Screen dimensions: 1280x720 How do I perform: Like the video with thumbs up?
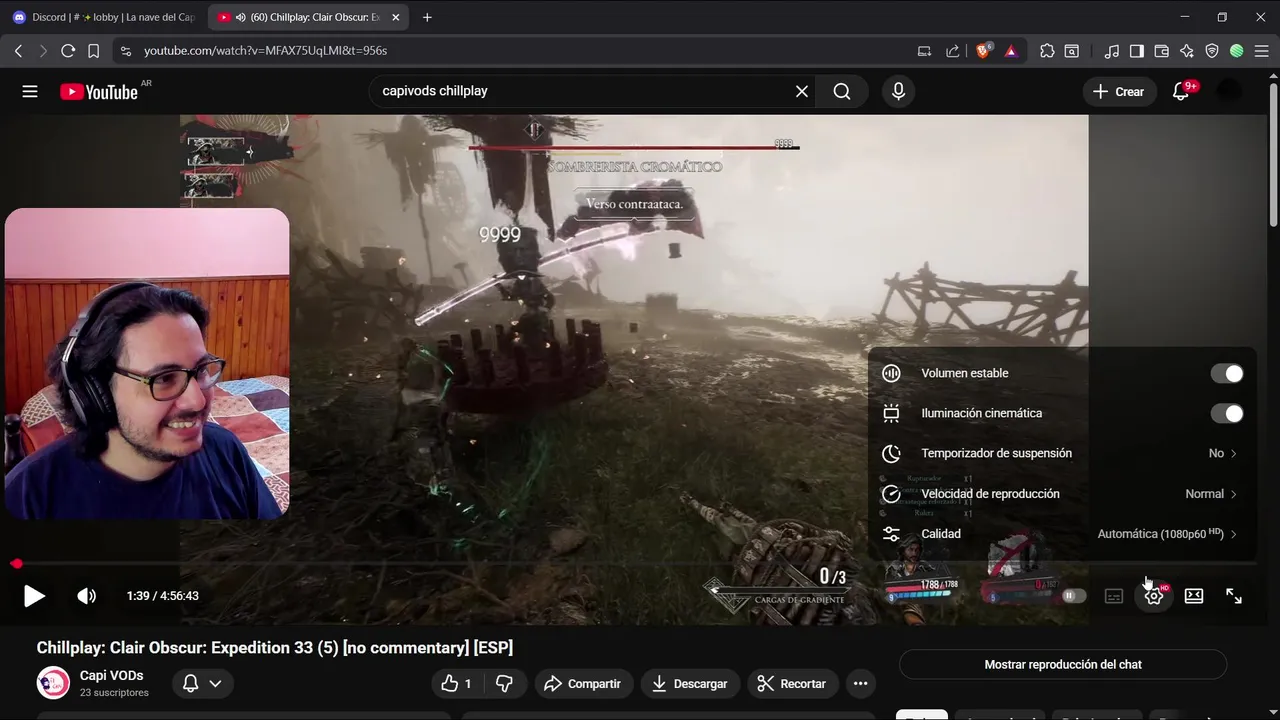tap(457, 684)
